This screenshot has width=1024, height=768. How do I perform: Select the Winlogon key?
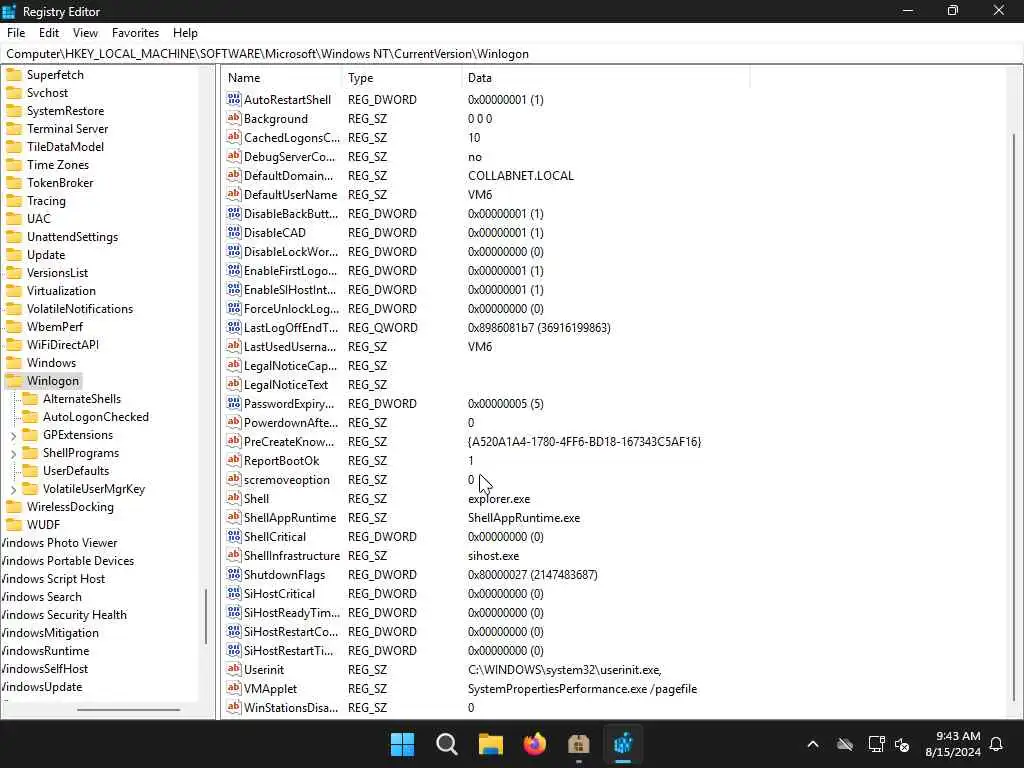[x=53, y=381]
